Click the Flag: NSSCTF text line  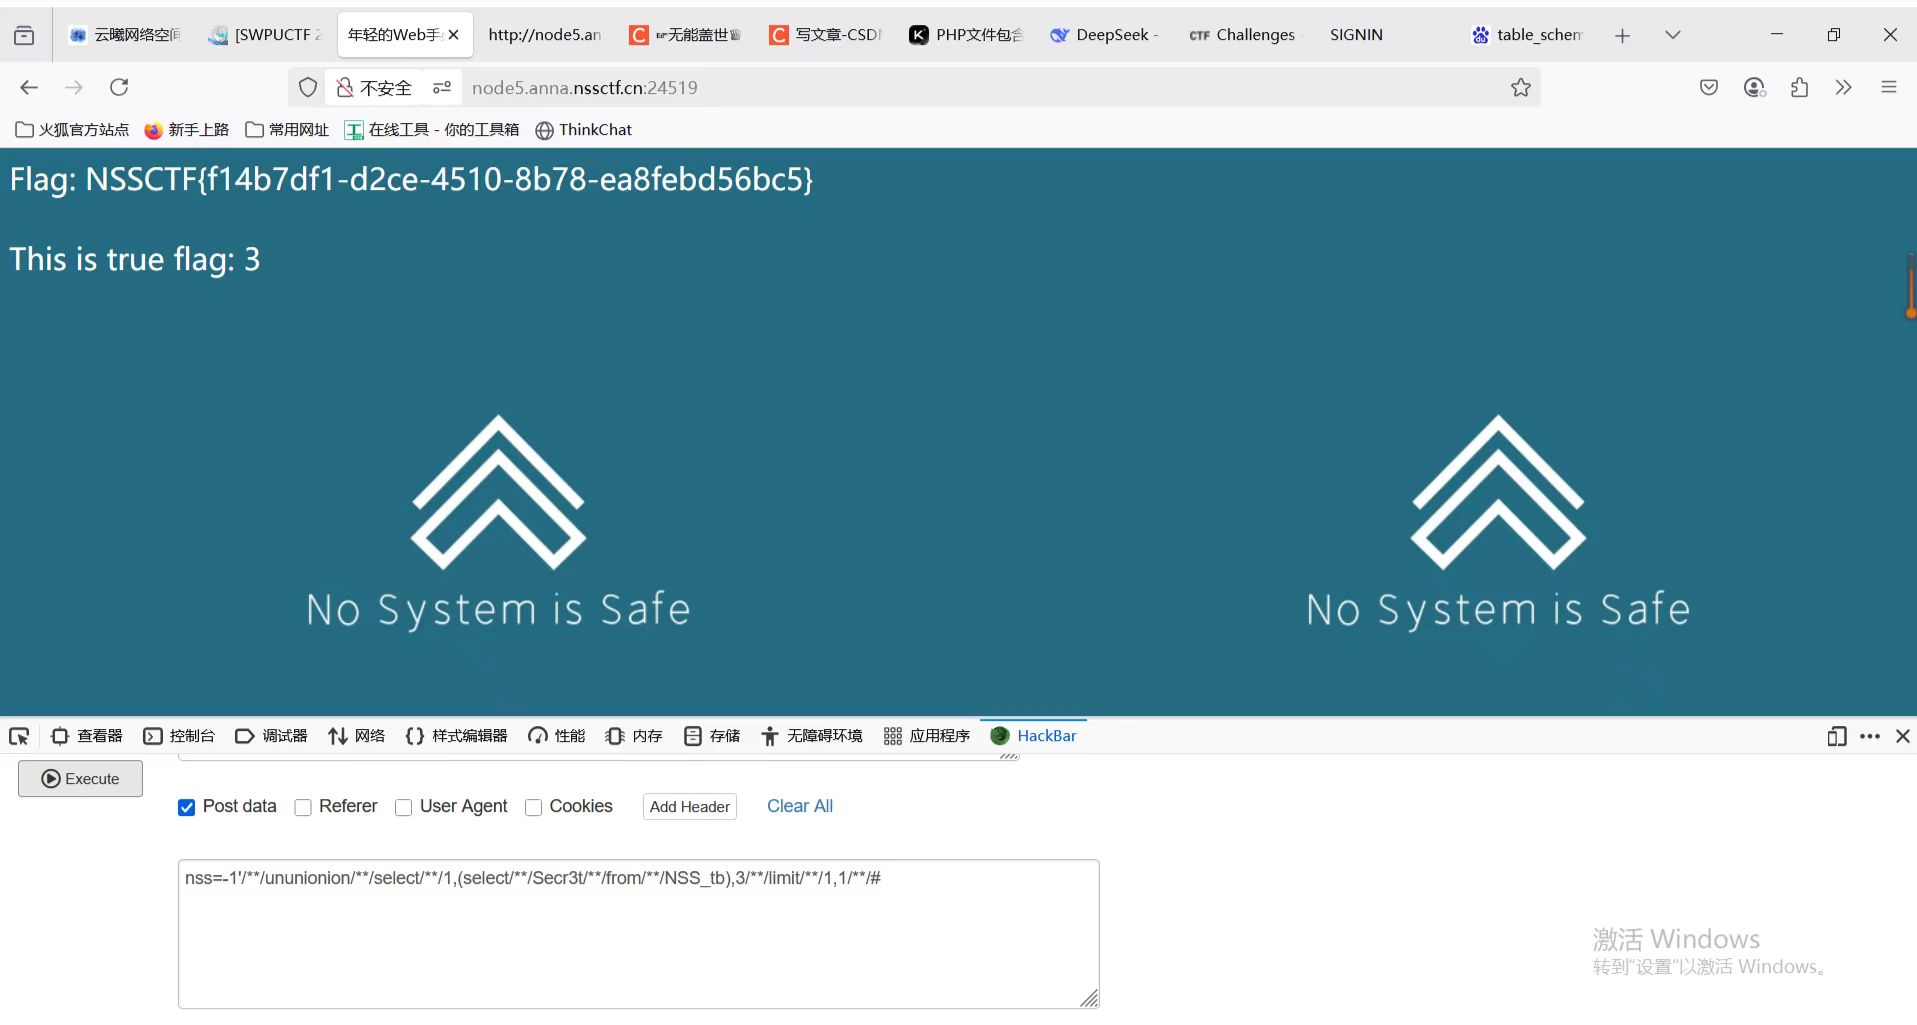[x=411, y=180]
